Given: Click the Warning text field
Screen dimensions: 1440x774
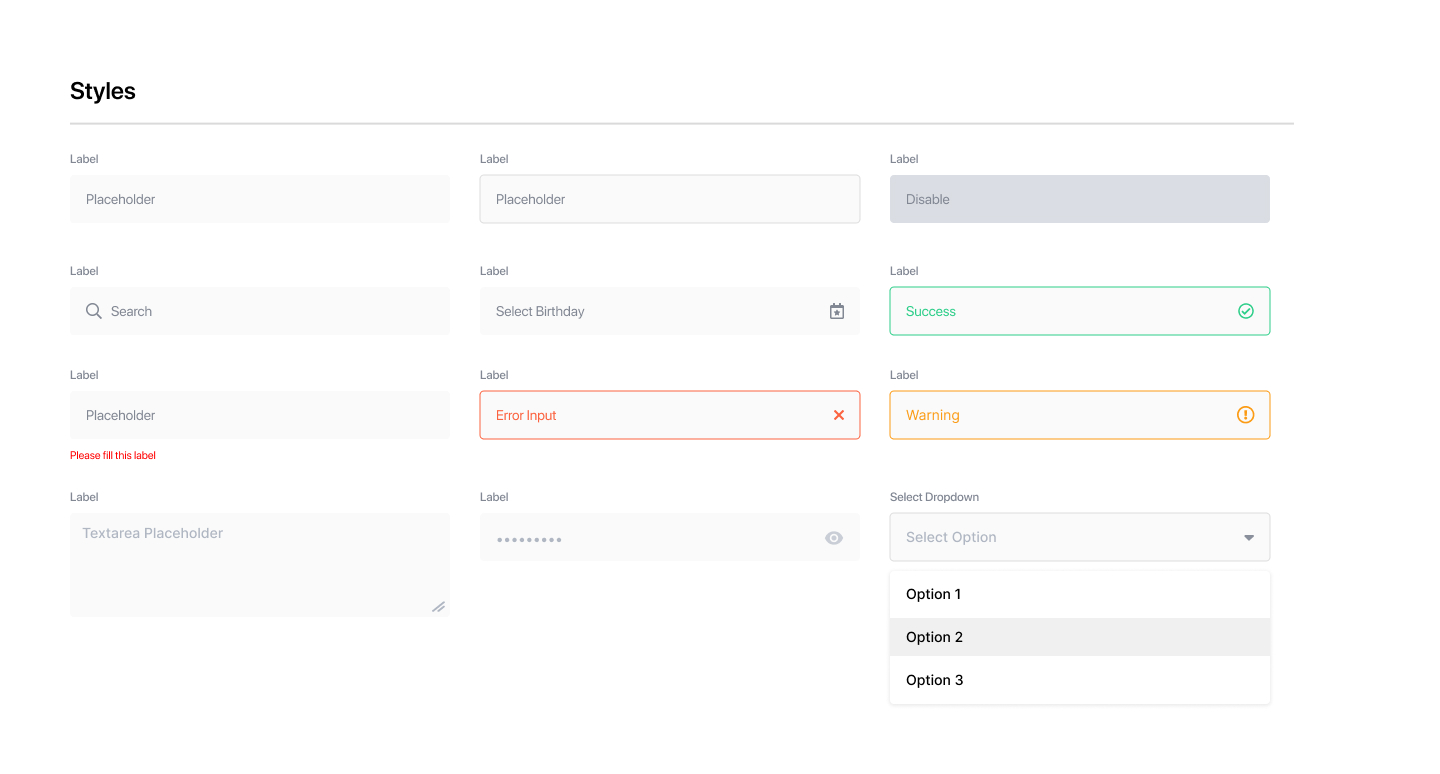Looking at the screenshot, I should tap(1060, 415).
